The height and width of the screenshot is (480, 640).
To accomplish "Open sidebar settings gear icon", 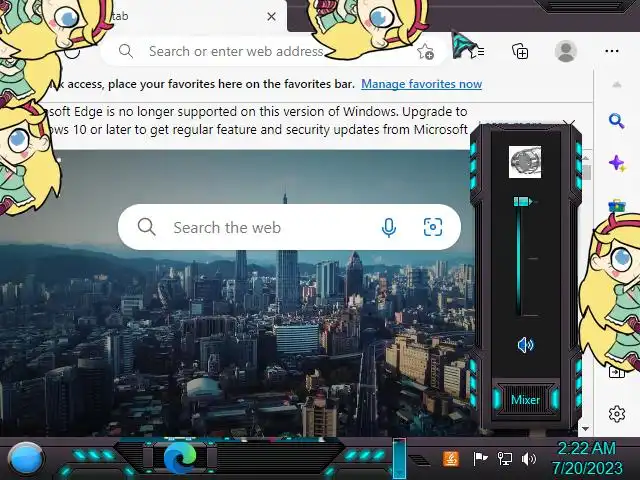I will [x=617, y=414].
